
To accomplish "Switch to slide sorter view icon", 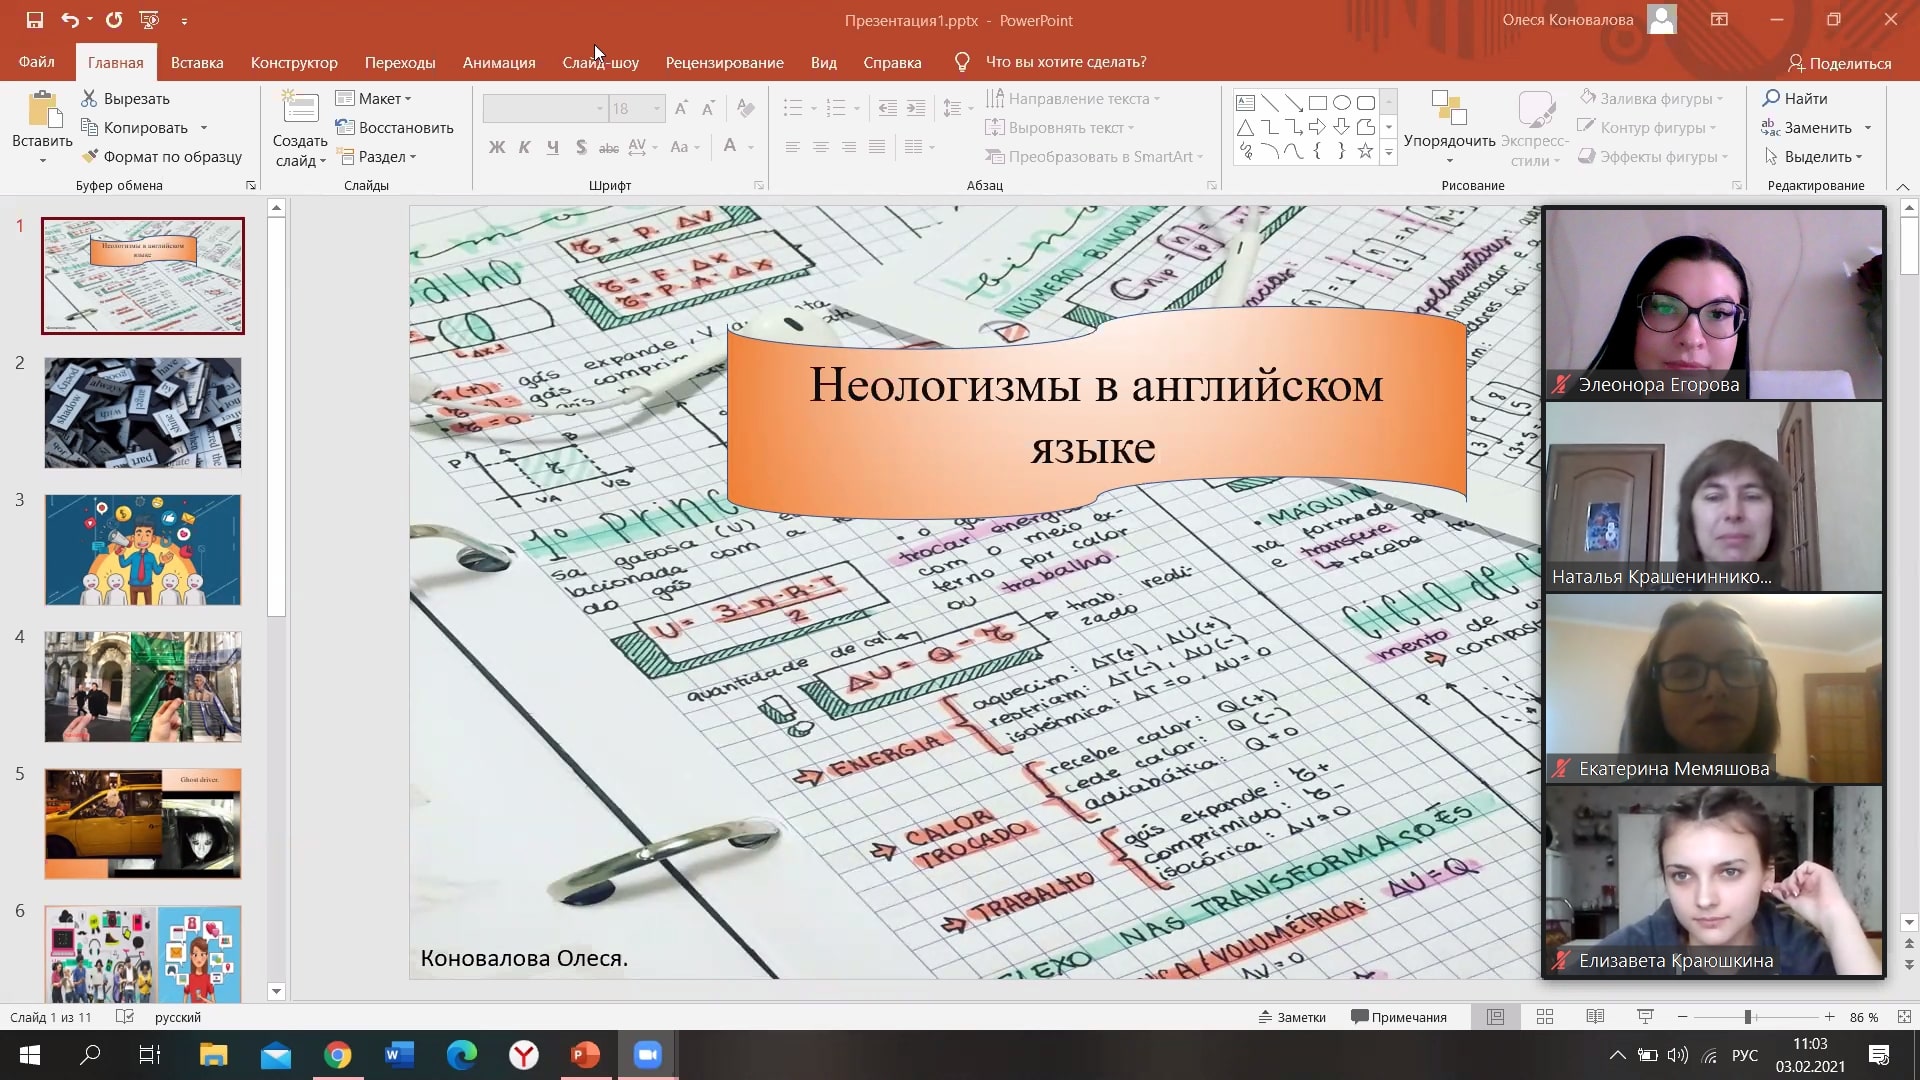I will (1545, 1017).
